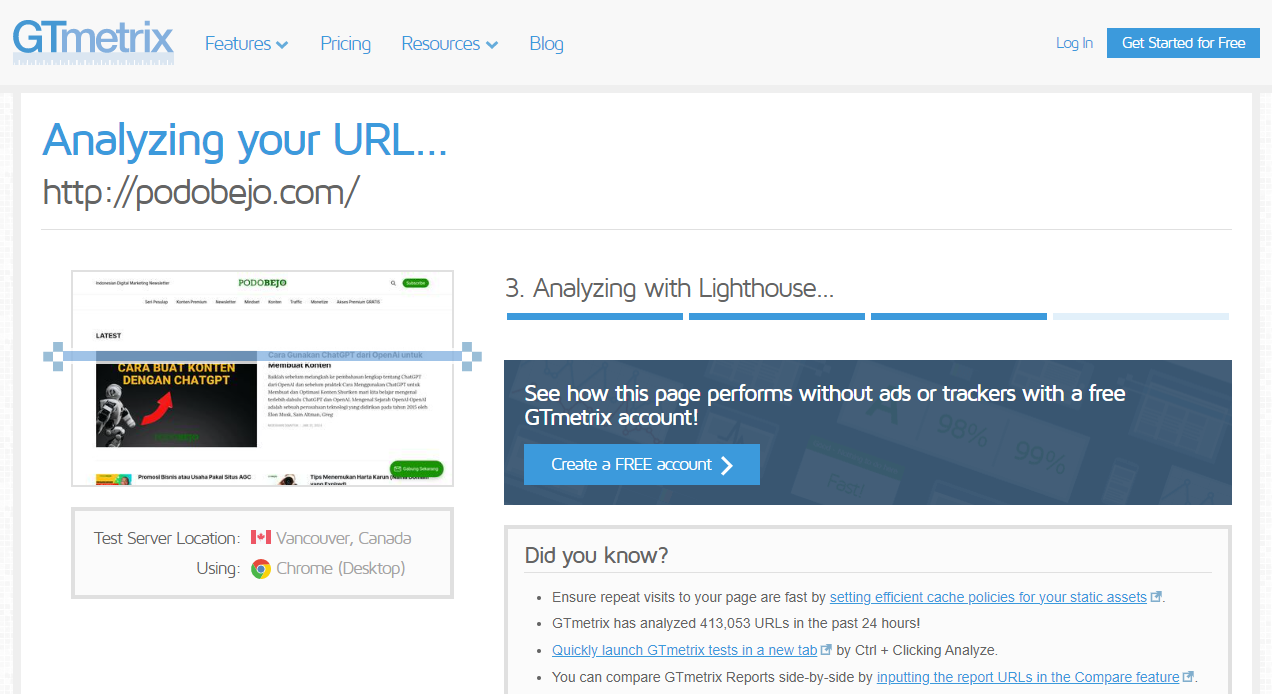
Task: Open inputting report URLs Compare feature link
Action: 1028,677
